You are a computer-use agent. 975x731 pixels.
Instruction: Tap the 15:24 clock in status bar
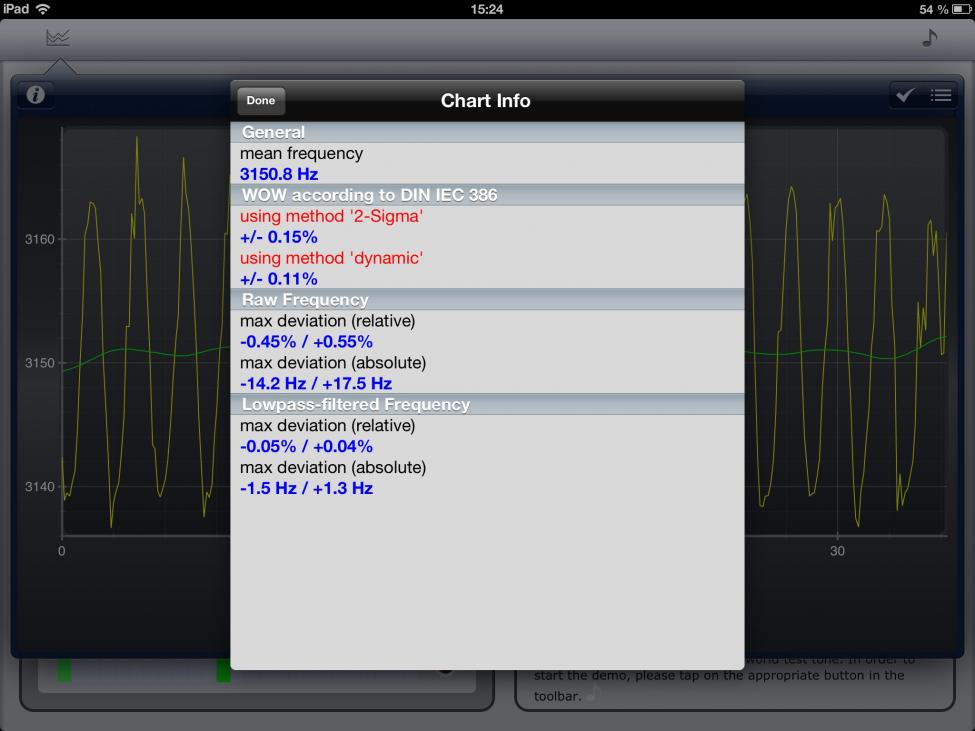pos(487,9)
